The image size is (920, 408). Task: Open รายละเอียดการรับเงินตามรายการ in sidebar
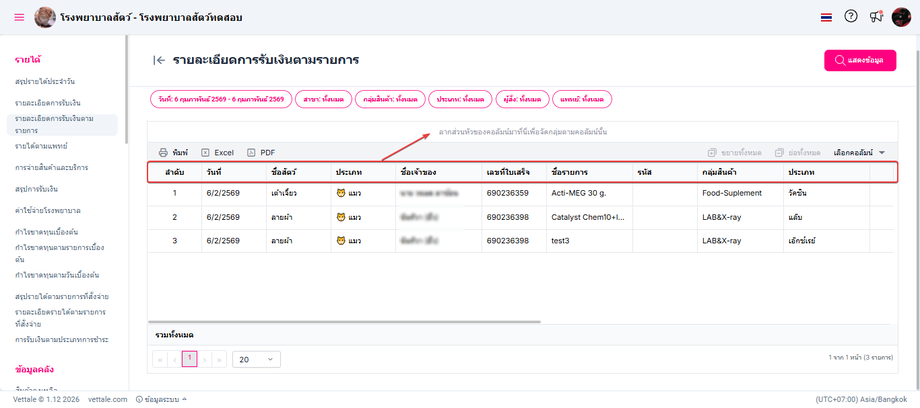(x=63, y=125)
